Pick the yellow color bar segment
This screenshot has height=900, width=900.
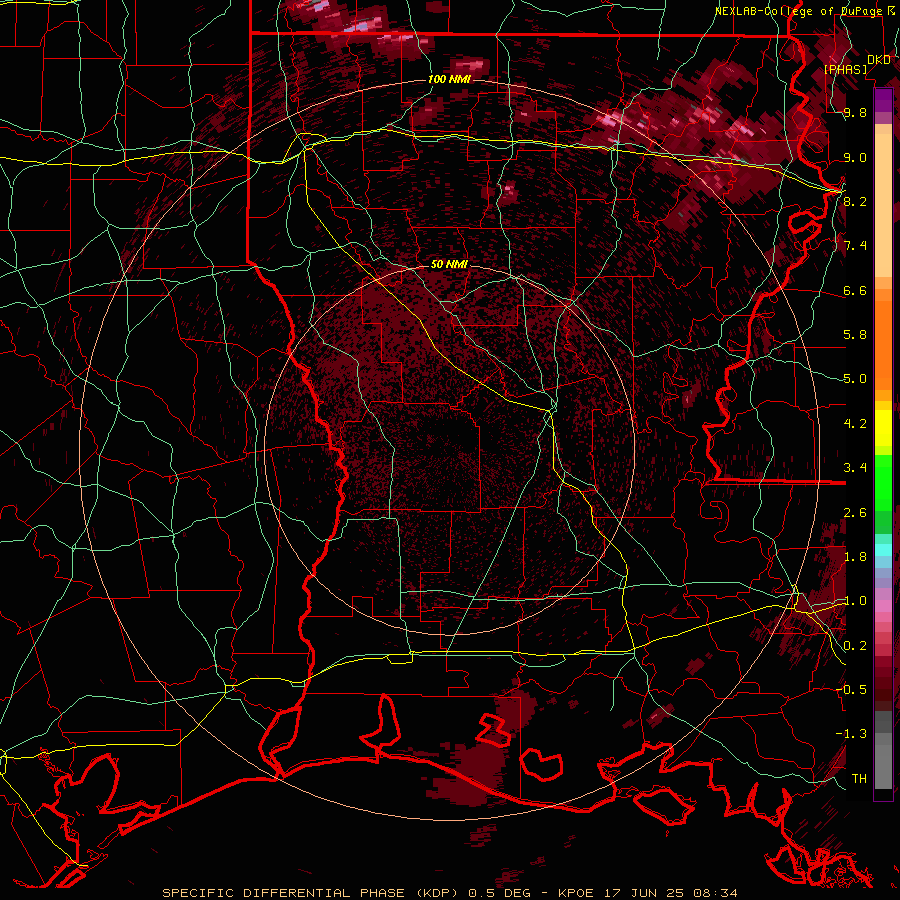tap(883, 428)
